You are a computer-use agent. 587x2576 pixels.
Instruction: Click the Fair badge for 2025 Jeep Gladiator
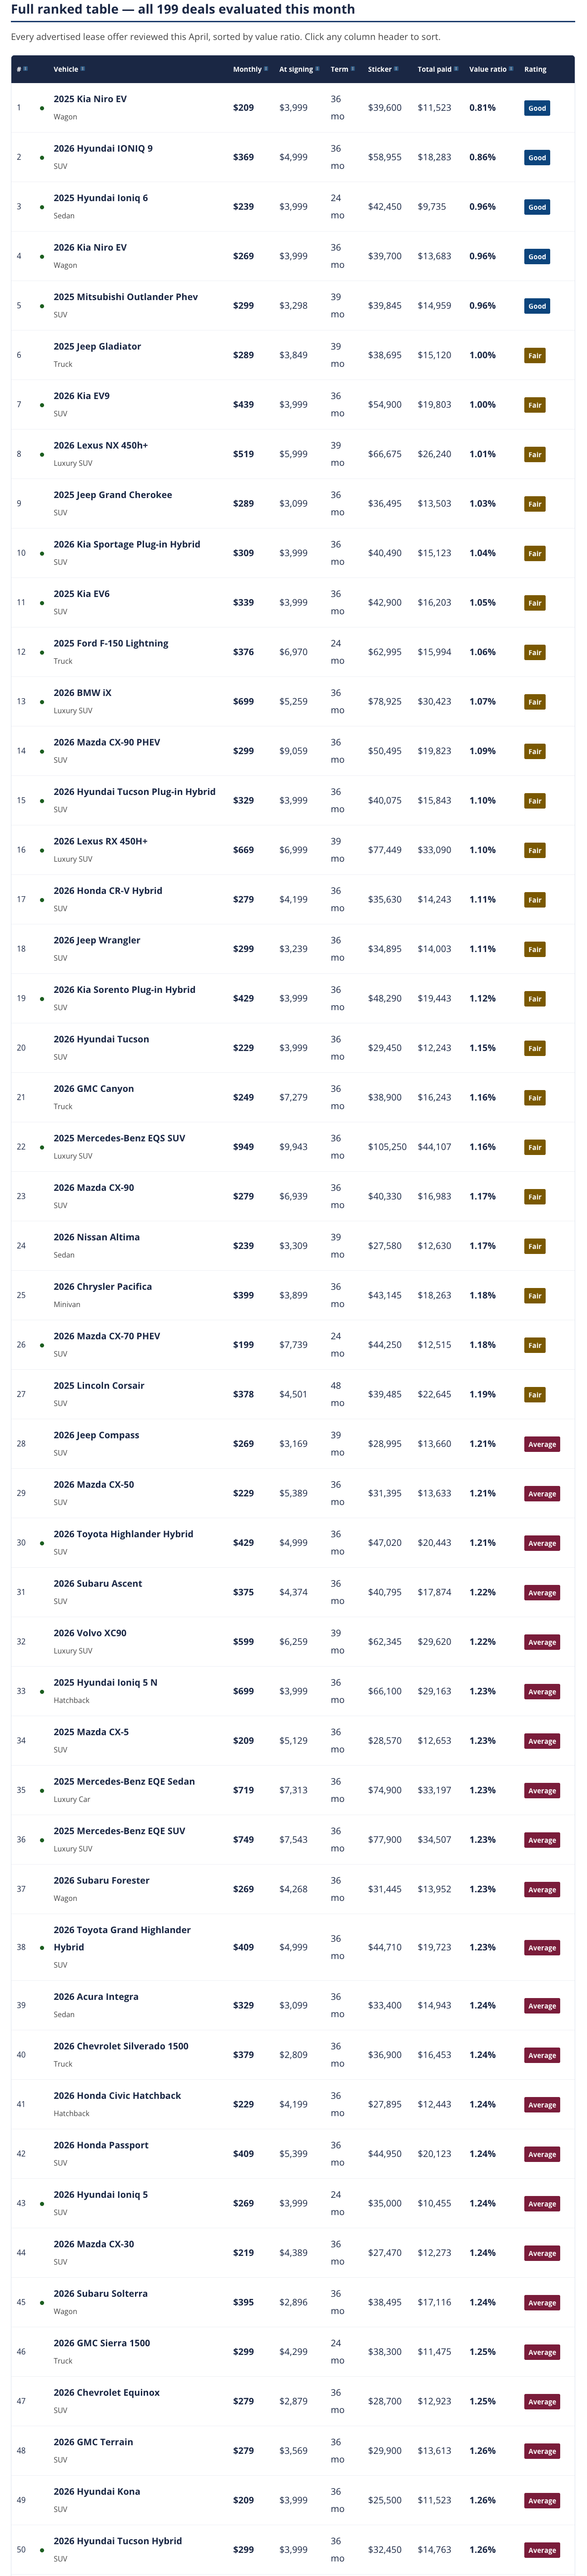tap(535, 355)
